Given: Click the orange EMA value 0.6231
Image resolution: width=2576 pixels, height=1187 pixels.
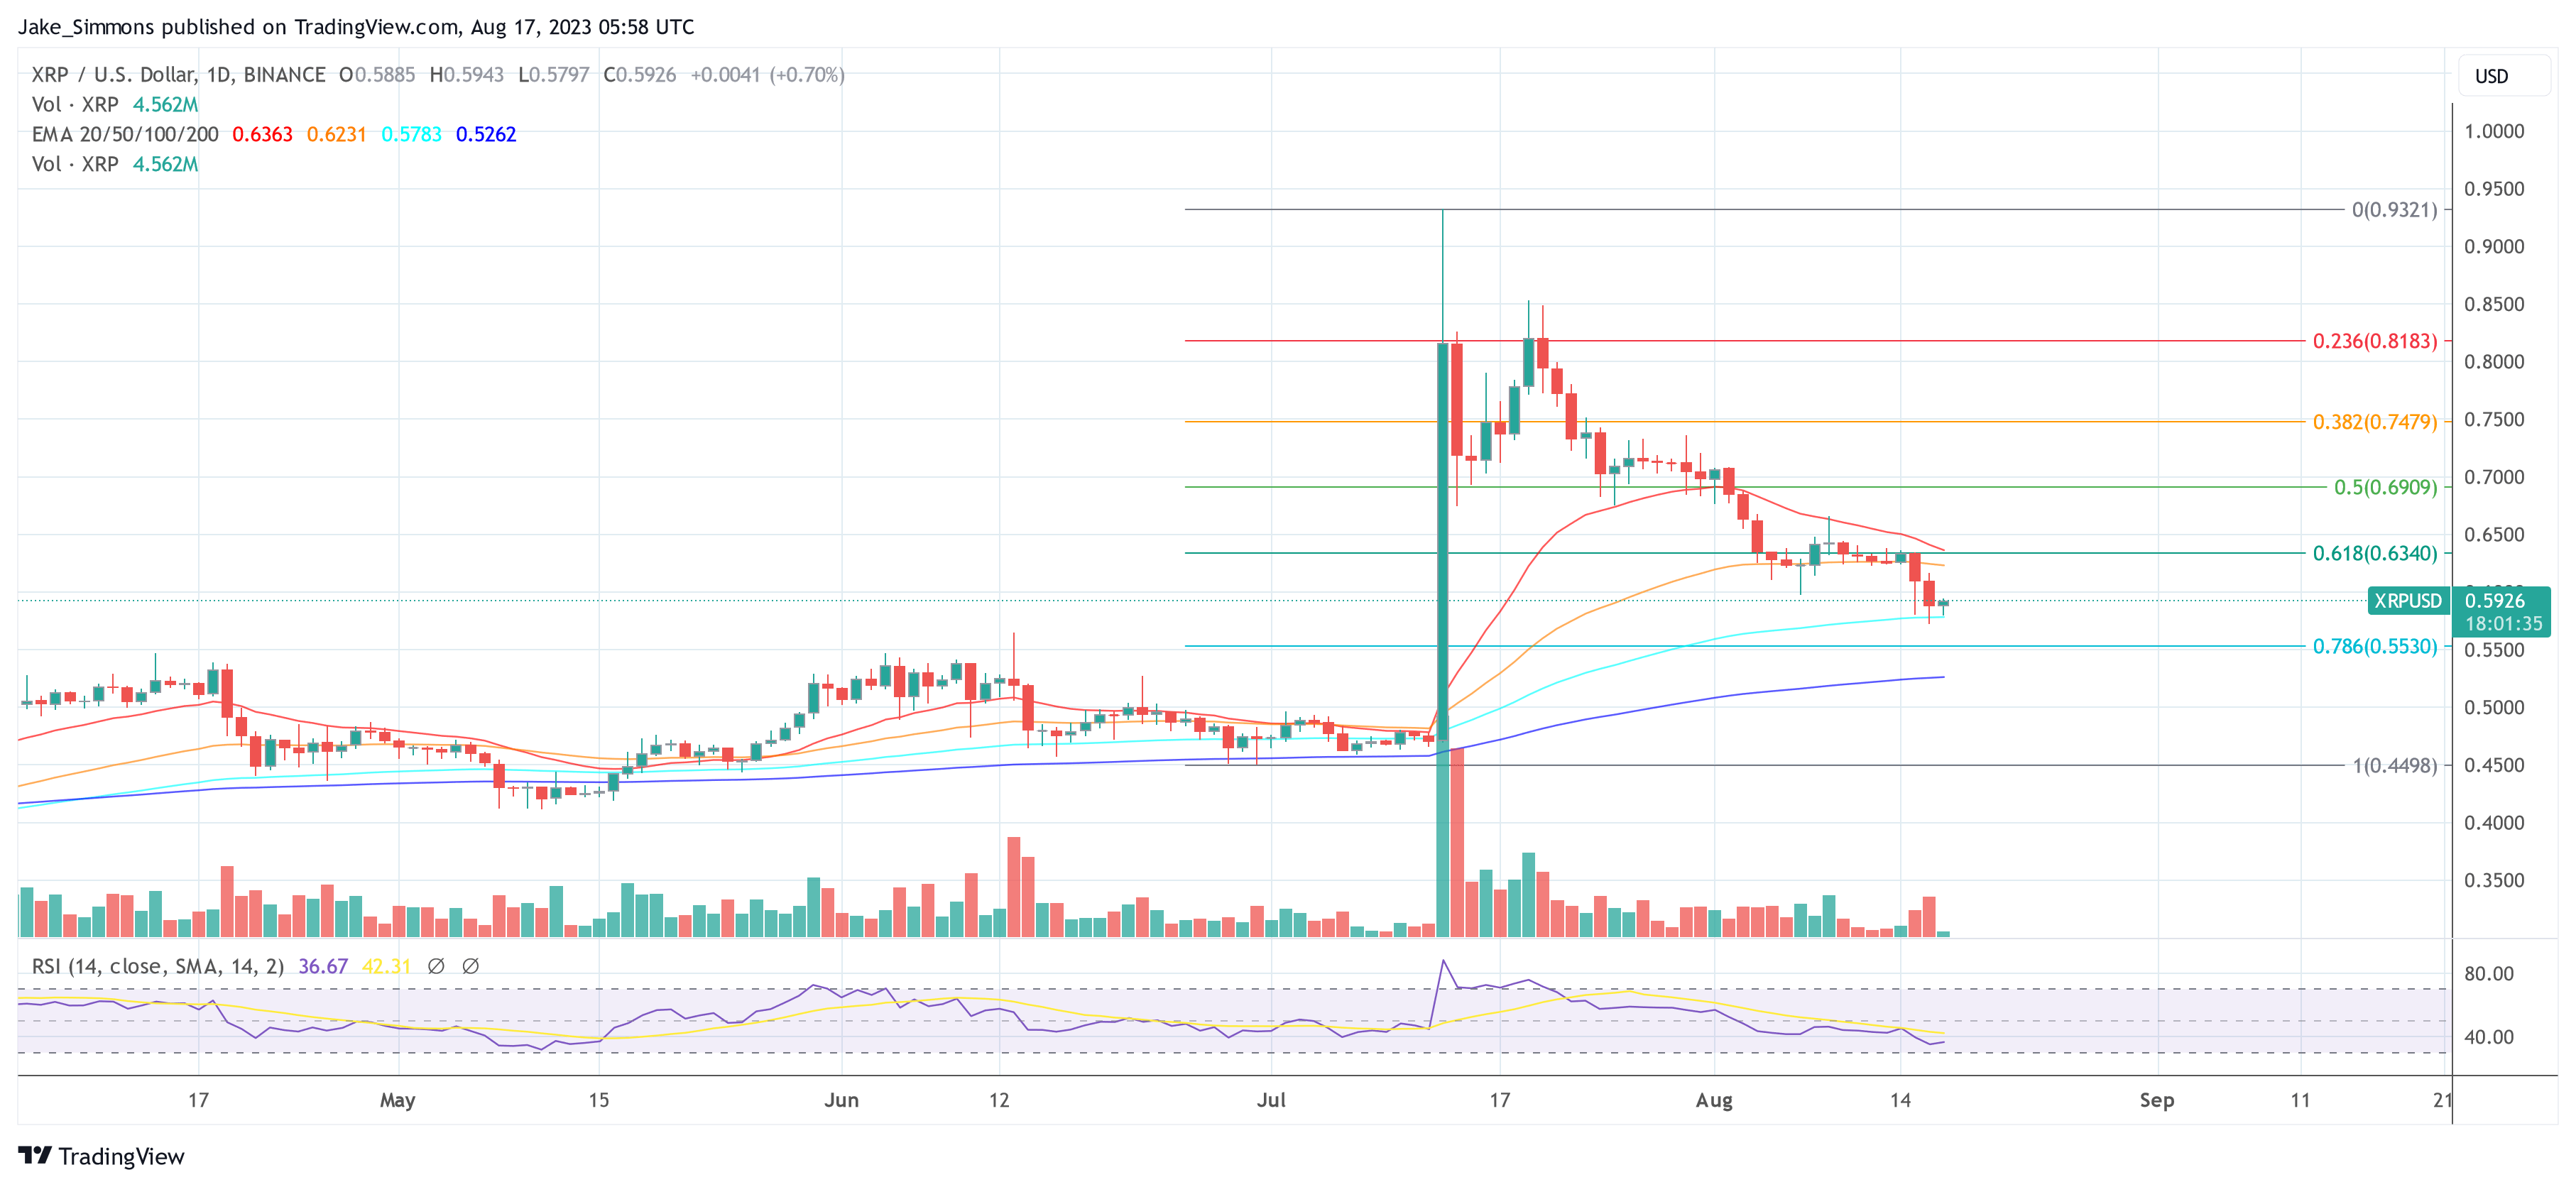Looking at the screenshot, I should point(336,134).
